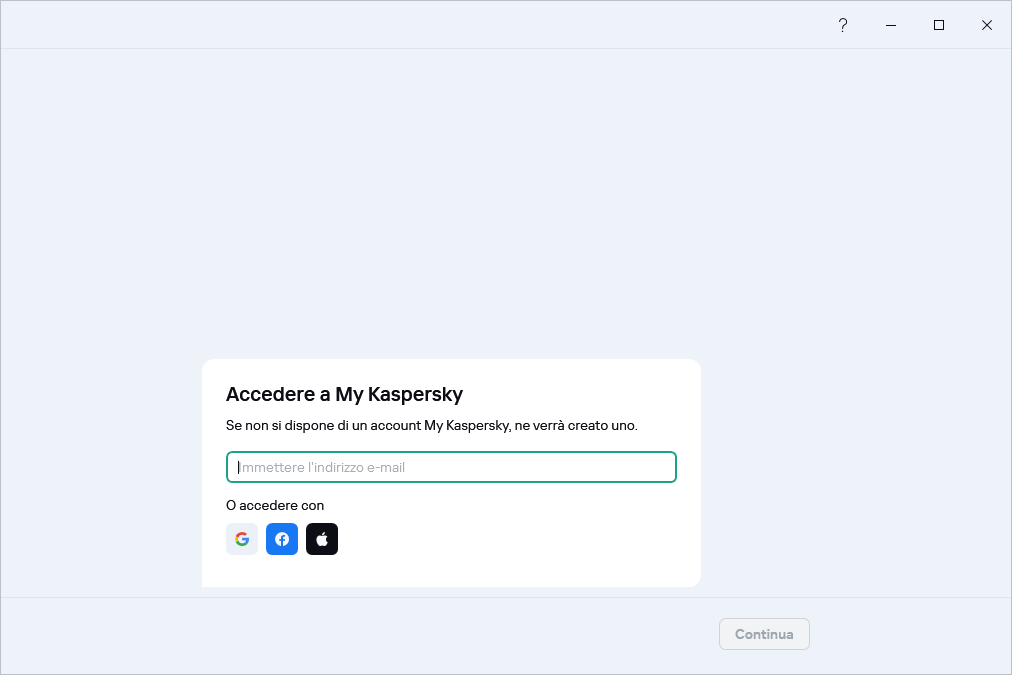Viewport: 1012px width, 675px height.
Task: Open help via question mark icon
Action: [842, 25]
